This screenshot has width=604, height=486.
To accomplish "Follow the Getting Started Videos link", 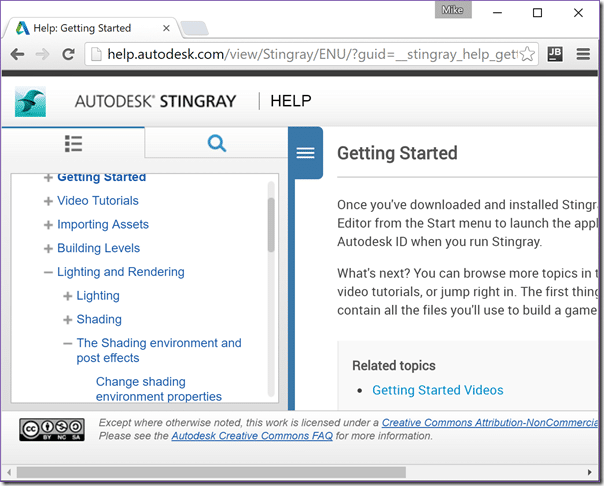I will (x=438, y=390).
